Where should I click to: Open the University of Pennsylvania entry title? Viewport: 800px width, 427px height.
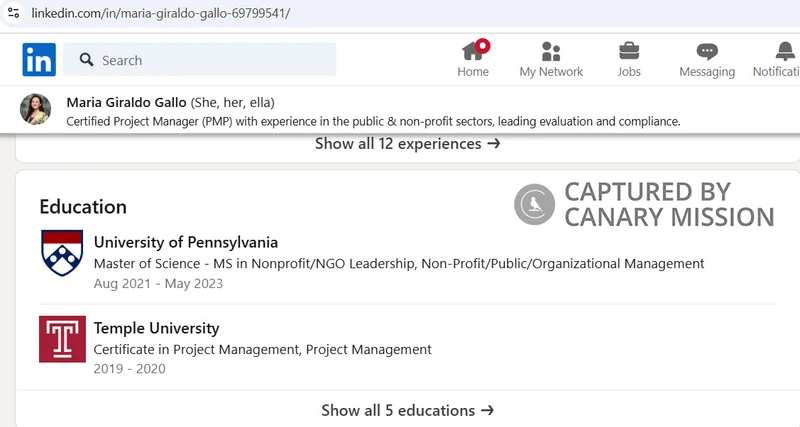tap(186, 242)
